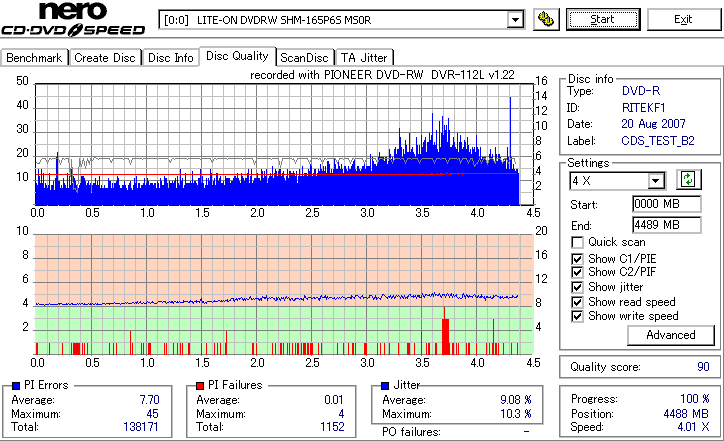Click the Start button
The height and width of the screenshot is (441, 724).
603,19
